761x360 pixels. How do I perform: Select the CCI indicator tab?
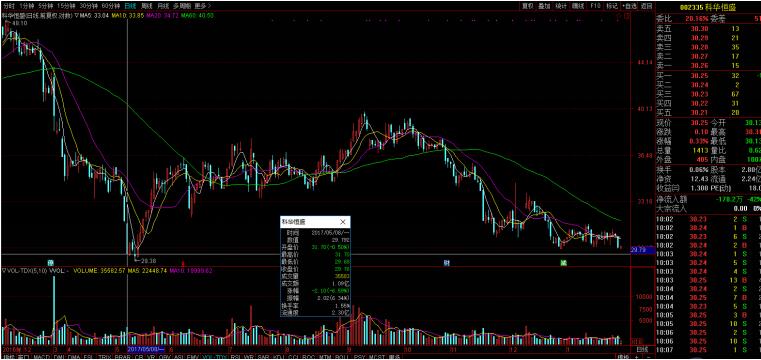point(293,356)
